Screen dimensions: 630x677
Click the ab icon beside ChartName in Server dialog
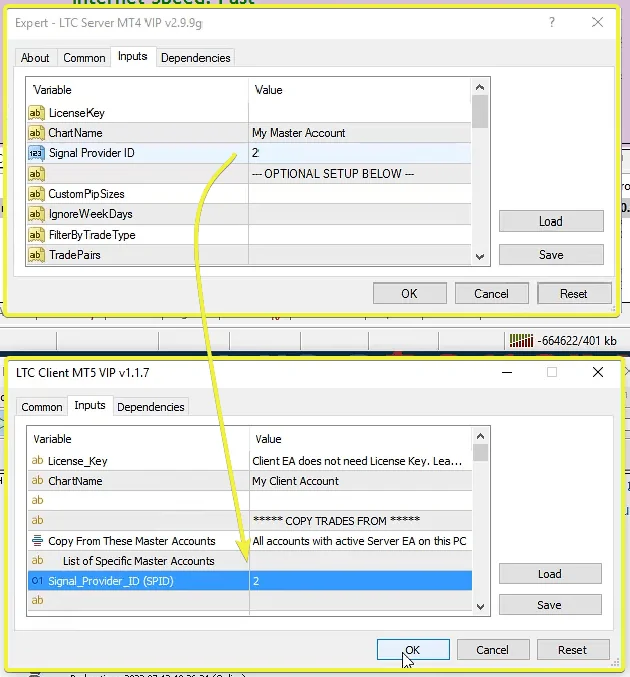[x=36, y=133]
